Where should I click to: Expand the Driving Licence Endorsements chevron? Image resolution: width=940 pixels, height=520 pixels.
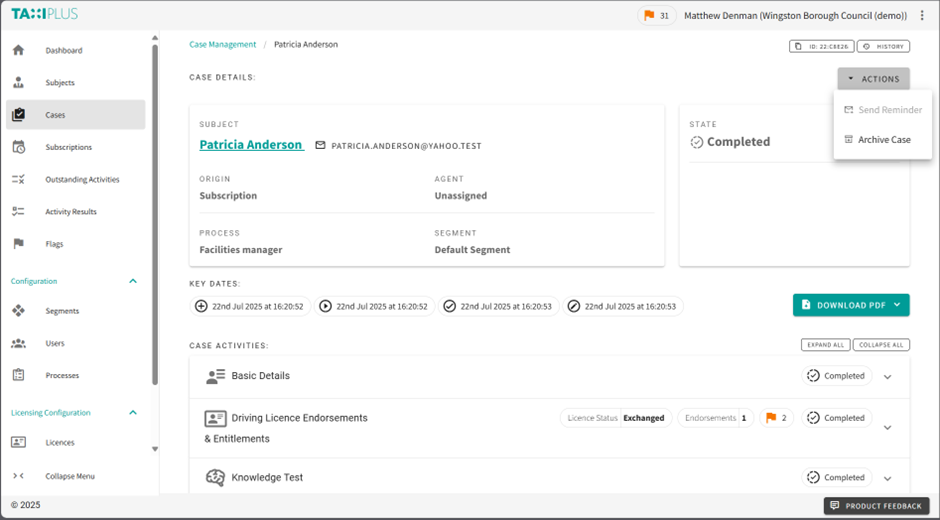(888, 428)
